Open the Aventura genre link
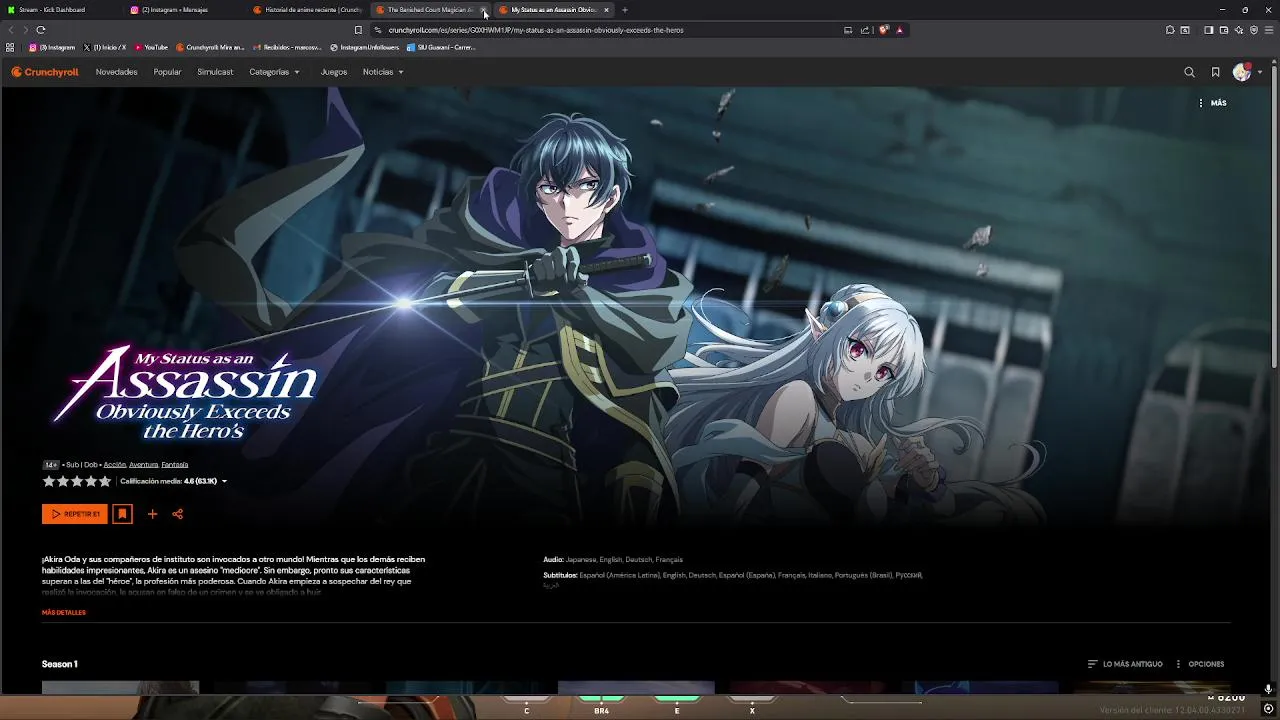 point(143,465)
